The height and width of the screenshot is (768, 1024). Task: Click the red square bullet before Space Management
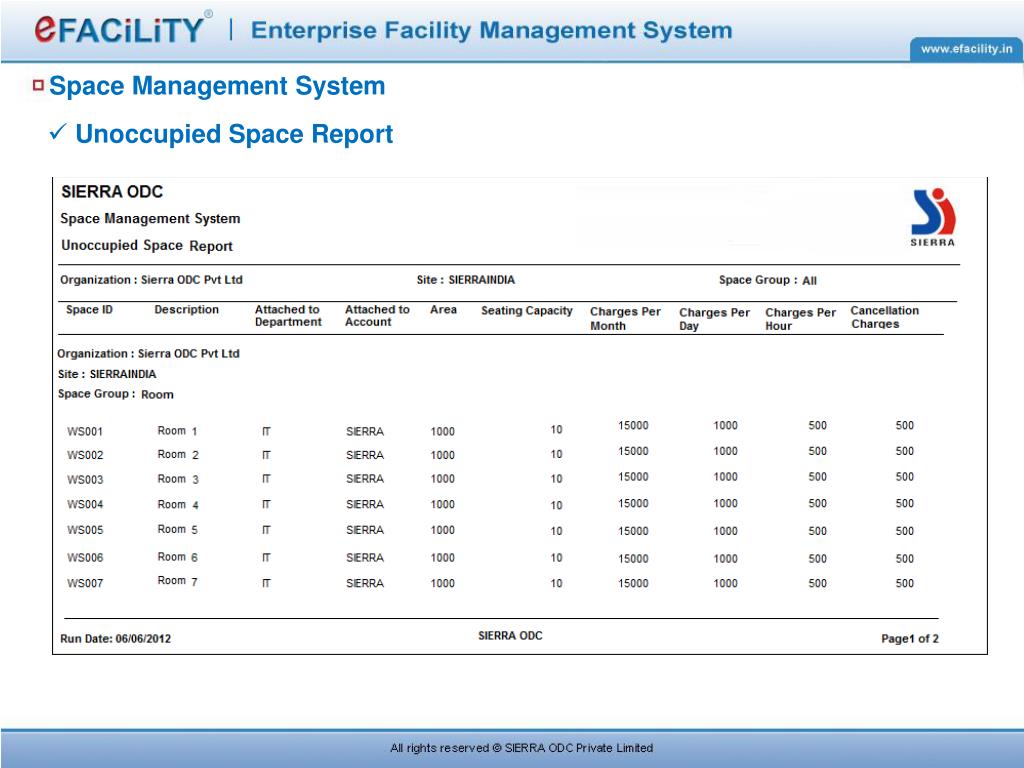[39, 85]
